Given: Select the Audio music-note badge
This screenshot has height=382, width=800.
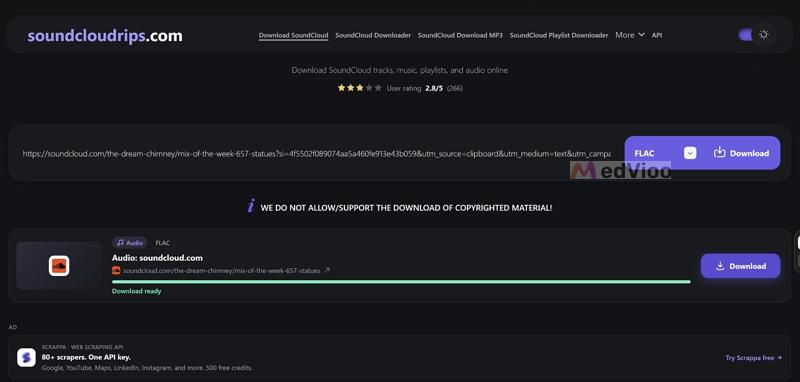Looking at the screenshot, I should pyautogui.click(x=130, y=243).
